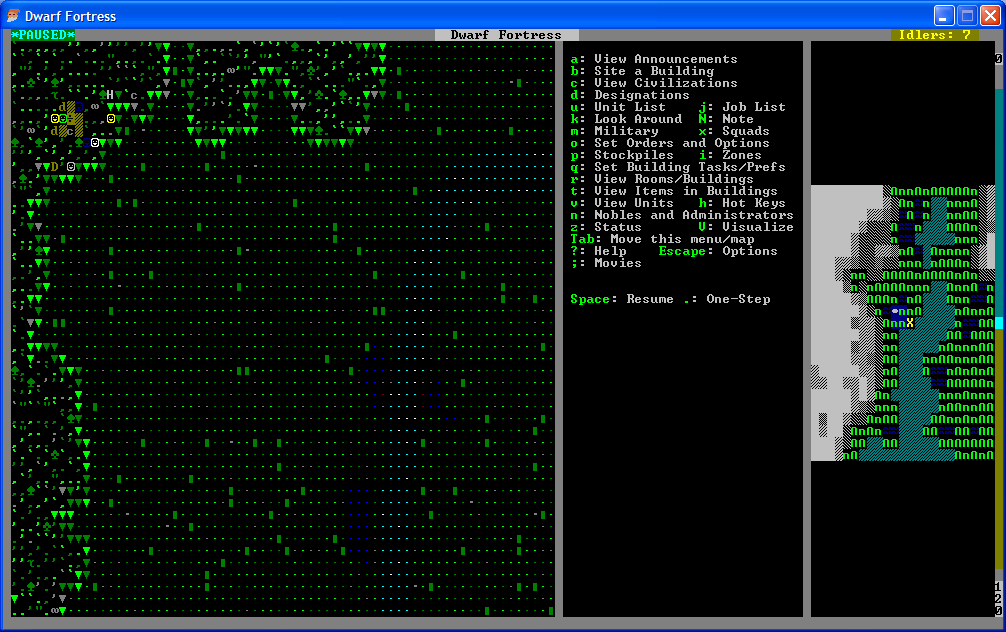Select Look Around
This screenshot has width=1006, height=632.
(x=626, y=119)
